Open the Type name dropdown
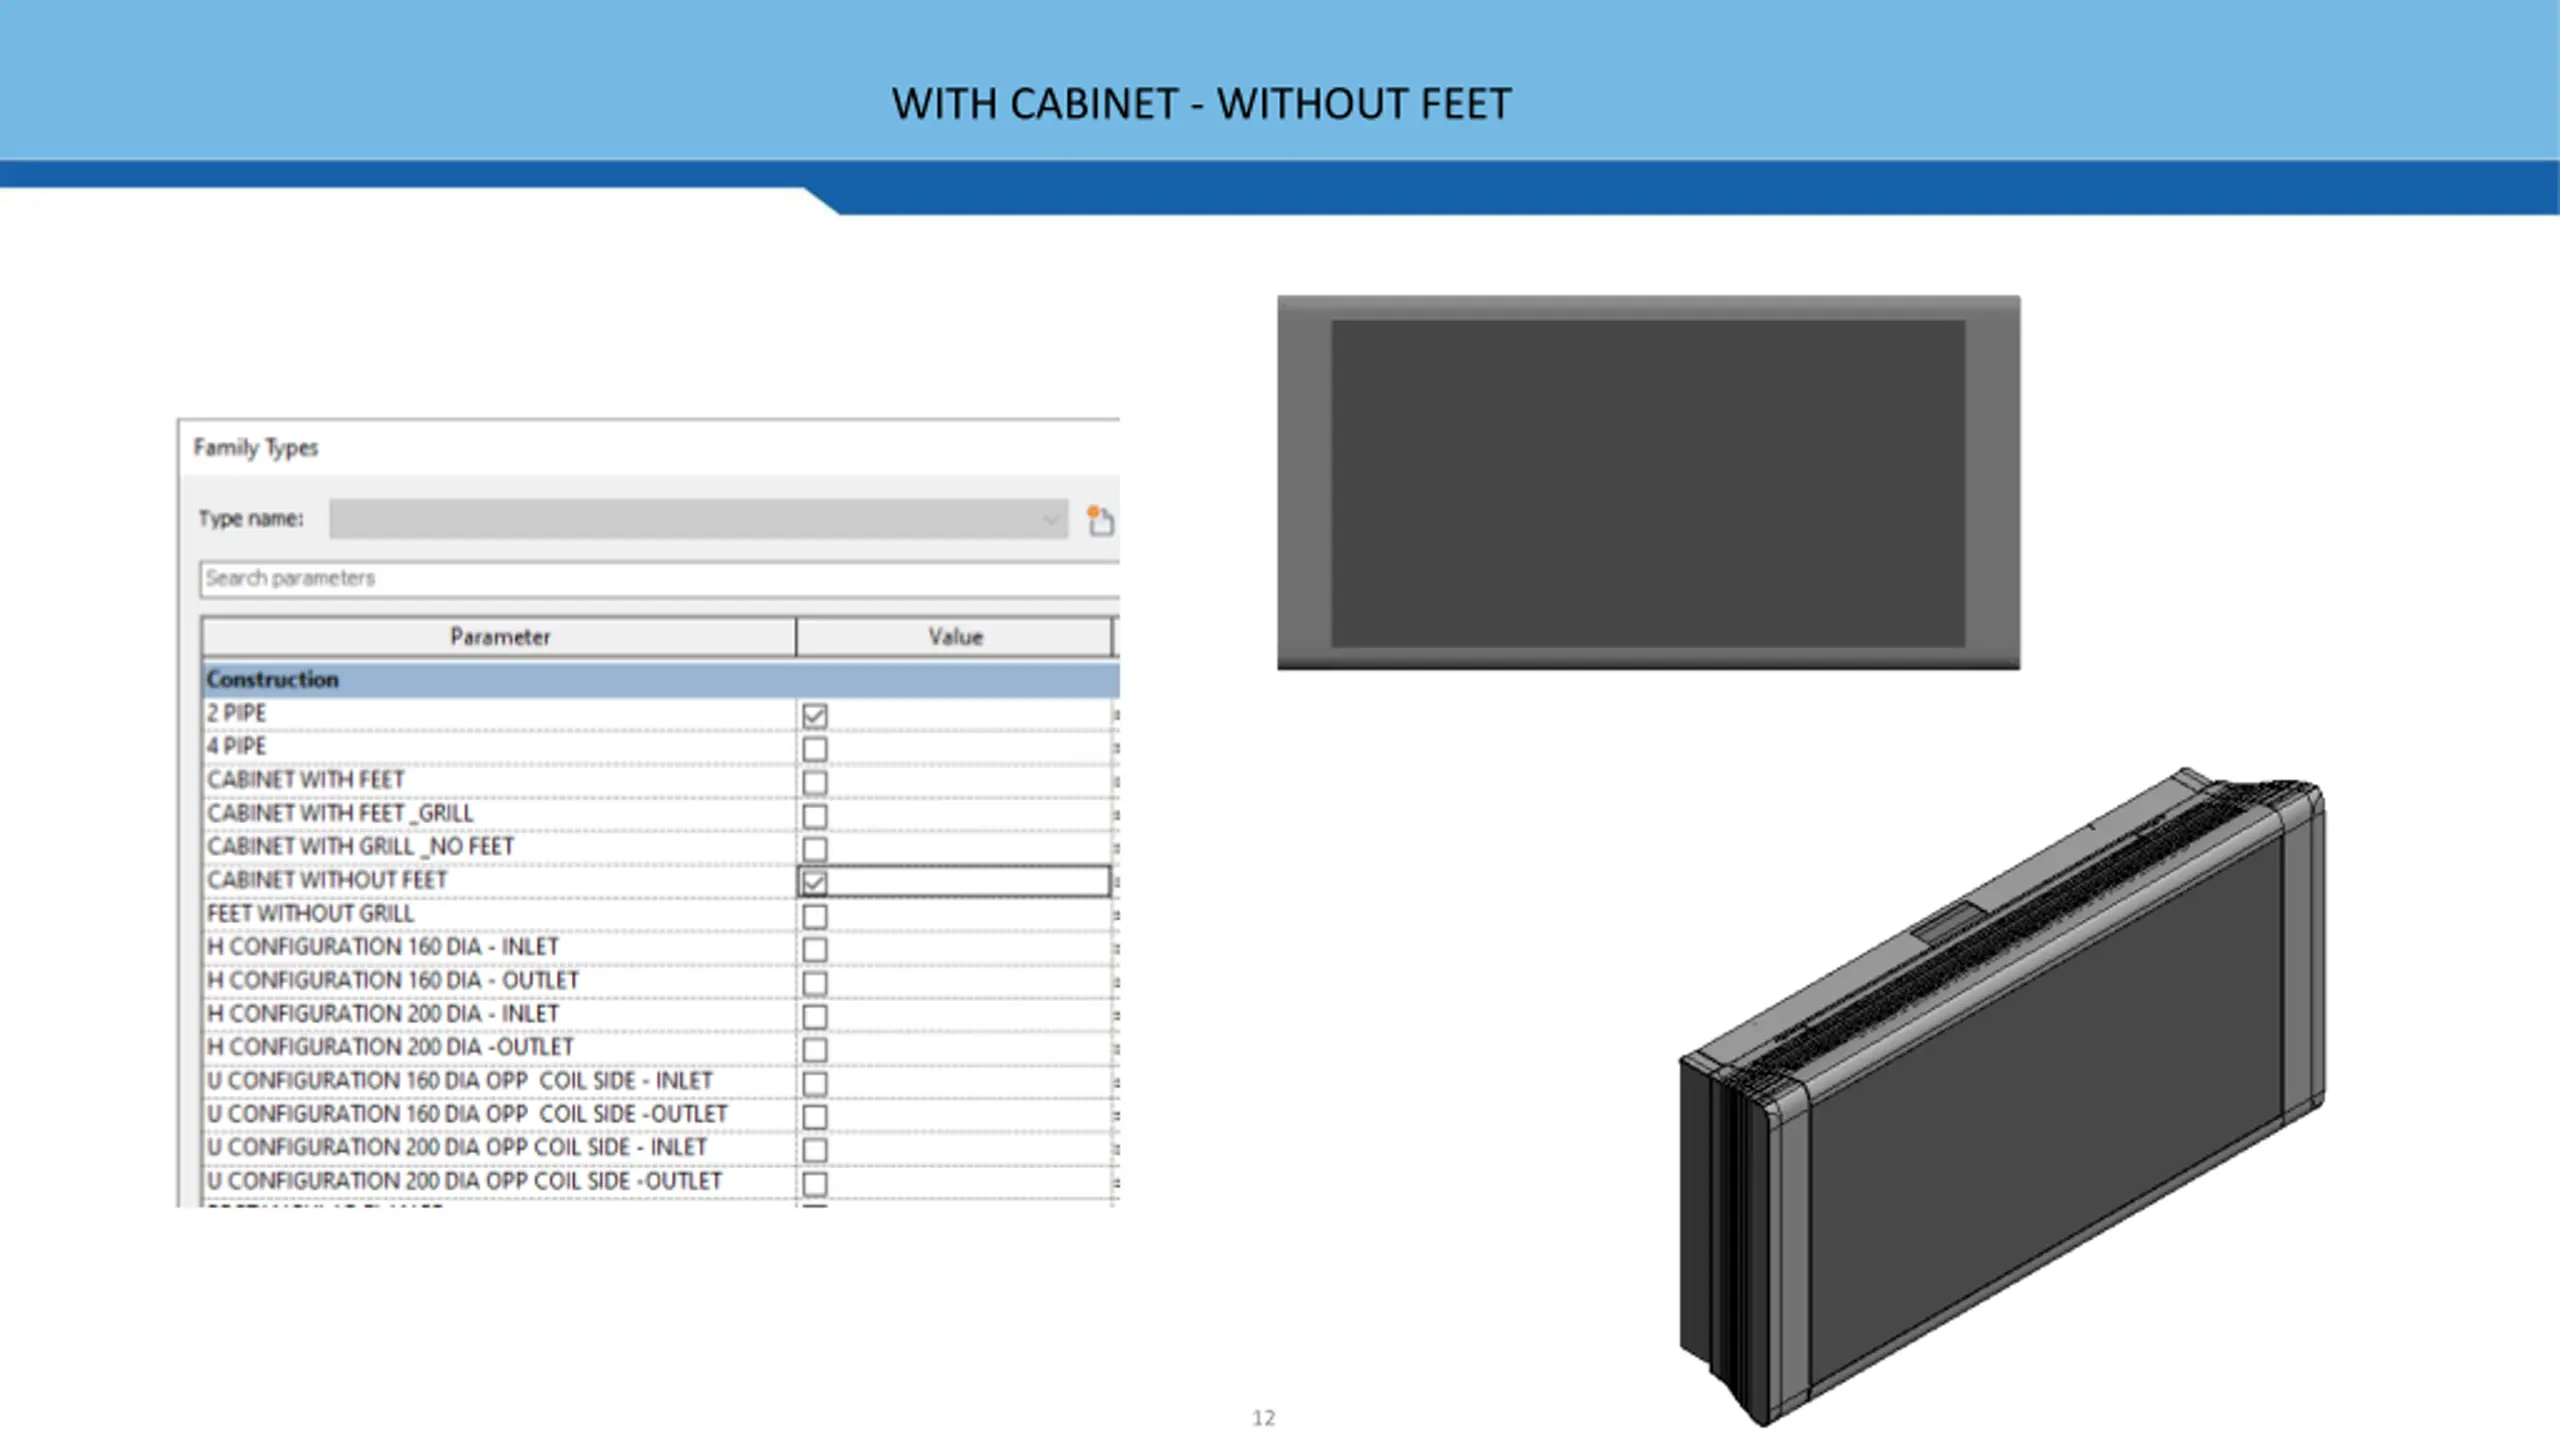Image resolution: width=2560 pixels, height=1440 pixels. [698, 519]
